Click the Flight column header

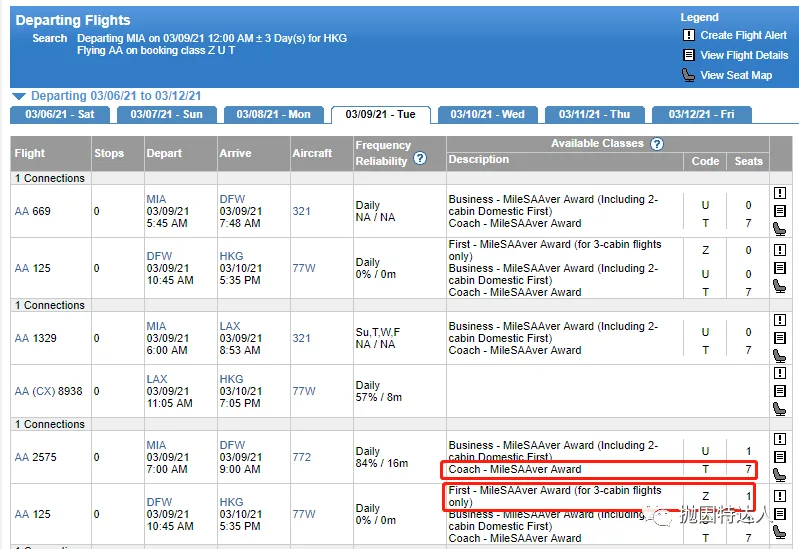pos(30,153)
